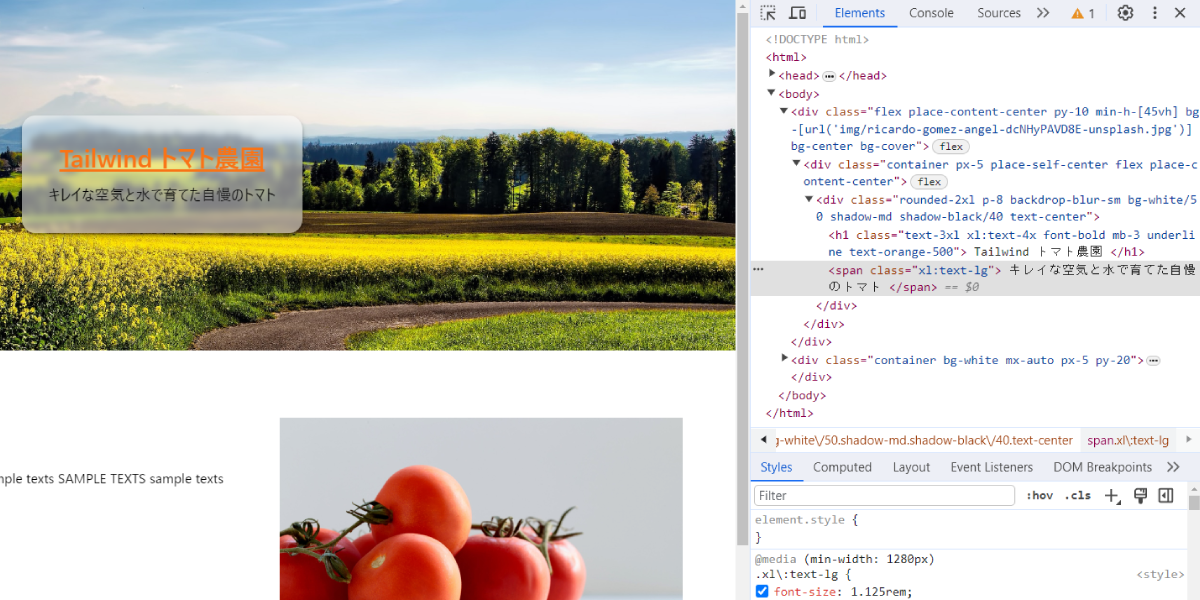1200x600 pixels.
Task: Switch to the Elements tab
Action: tap(860, 13)
